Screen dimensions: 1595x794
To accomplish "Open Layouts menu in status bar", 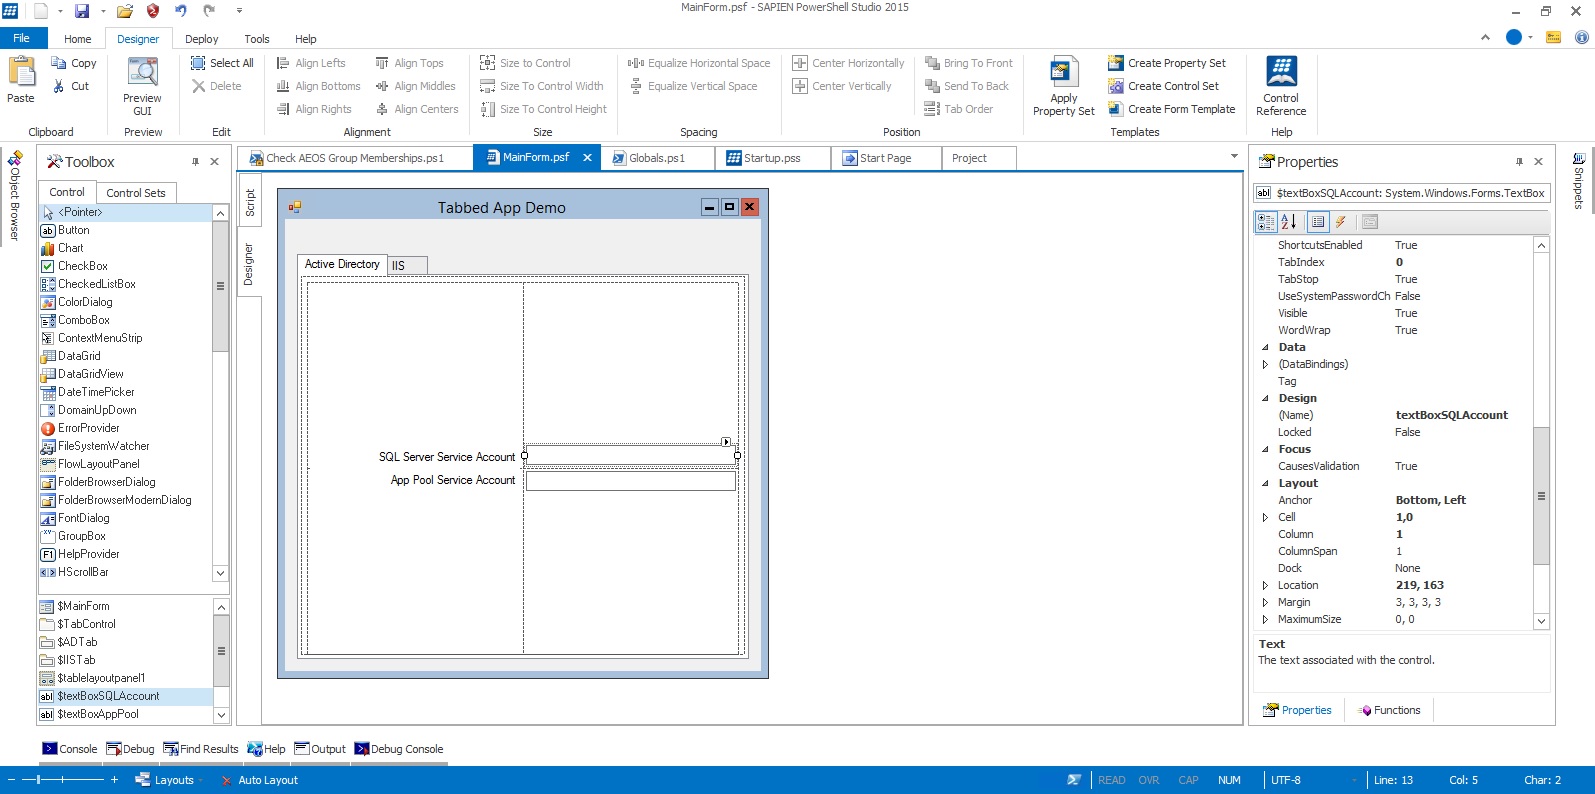I will click(x=167, y=780).
